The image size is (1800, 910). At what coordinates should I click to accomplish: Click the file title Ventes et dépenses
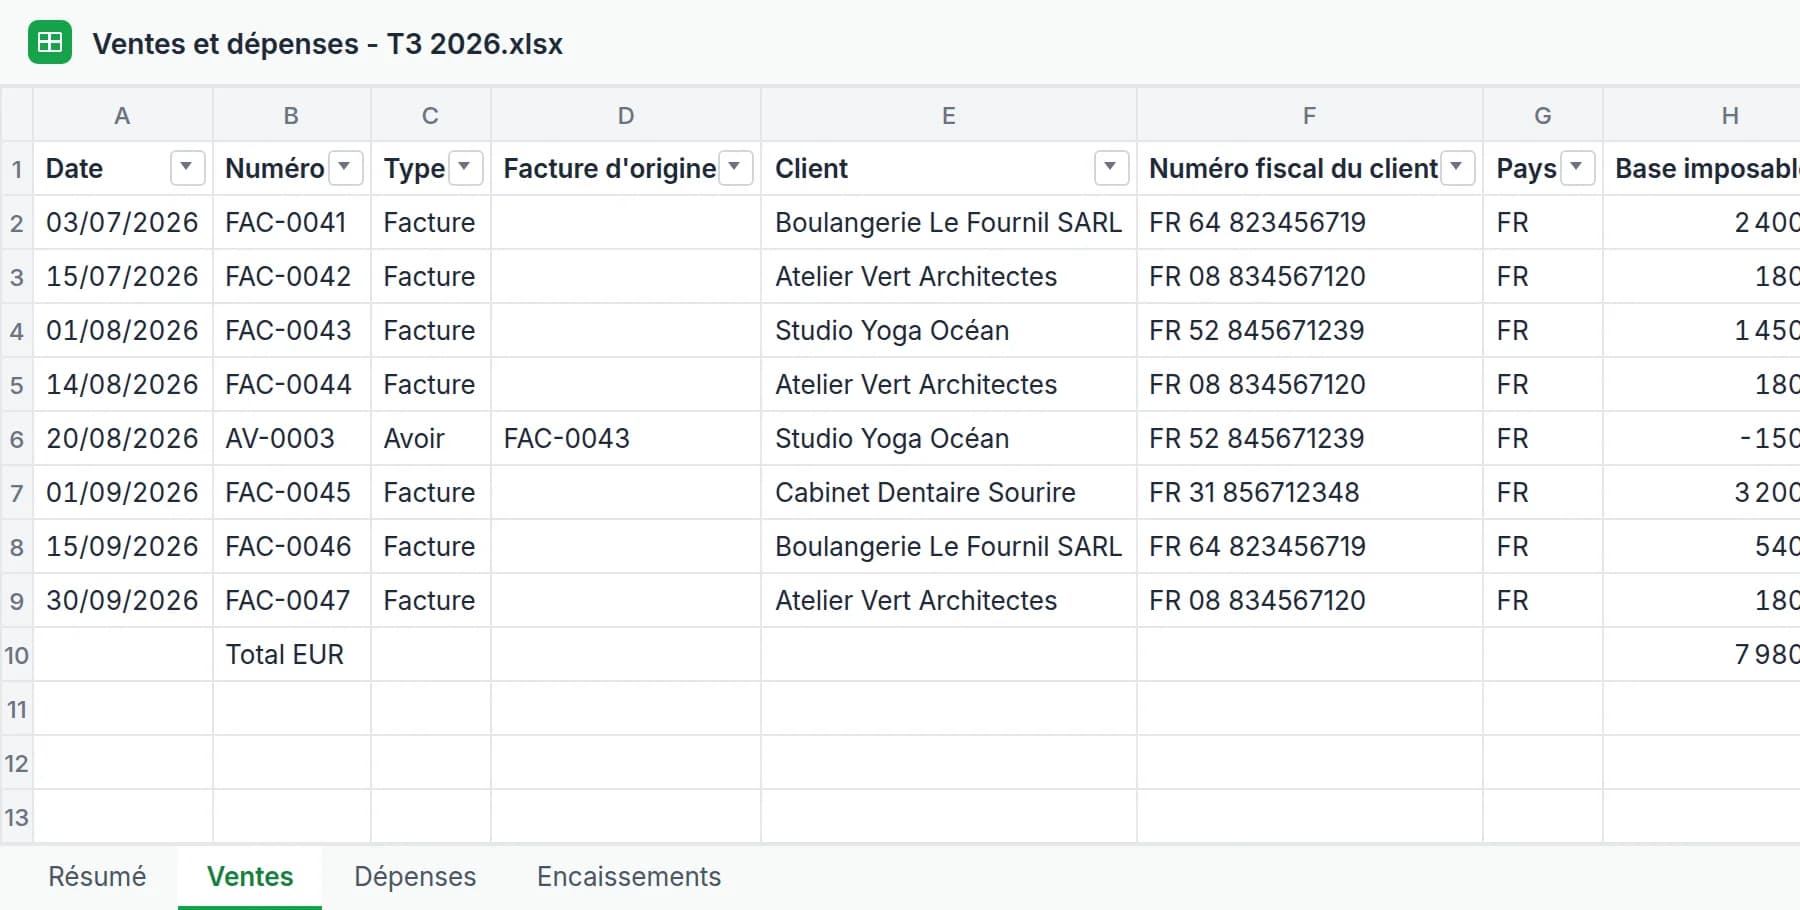pyautogui.click(x=328, y=44)
